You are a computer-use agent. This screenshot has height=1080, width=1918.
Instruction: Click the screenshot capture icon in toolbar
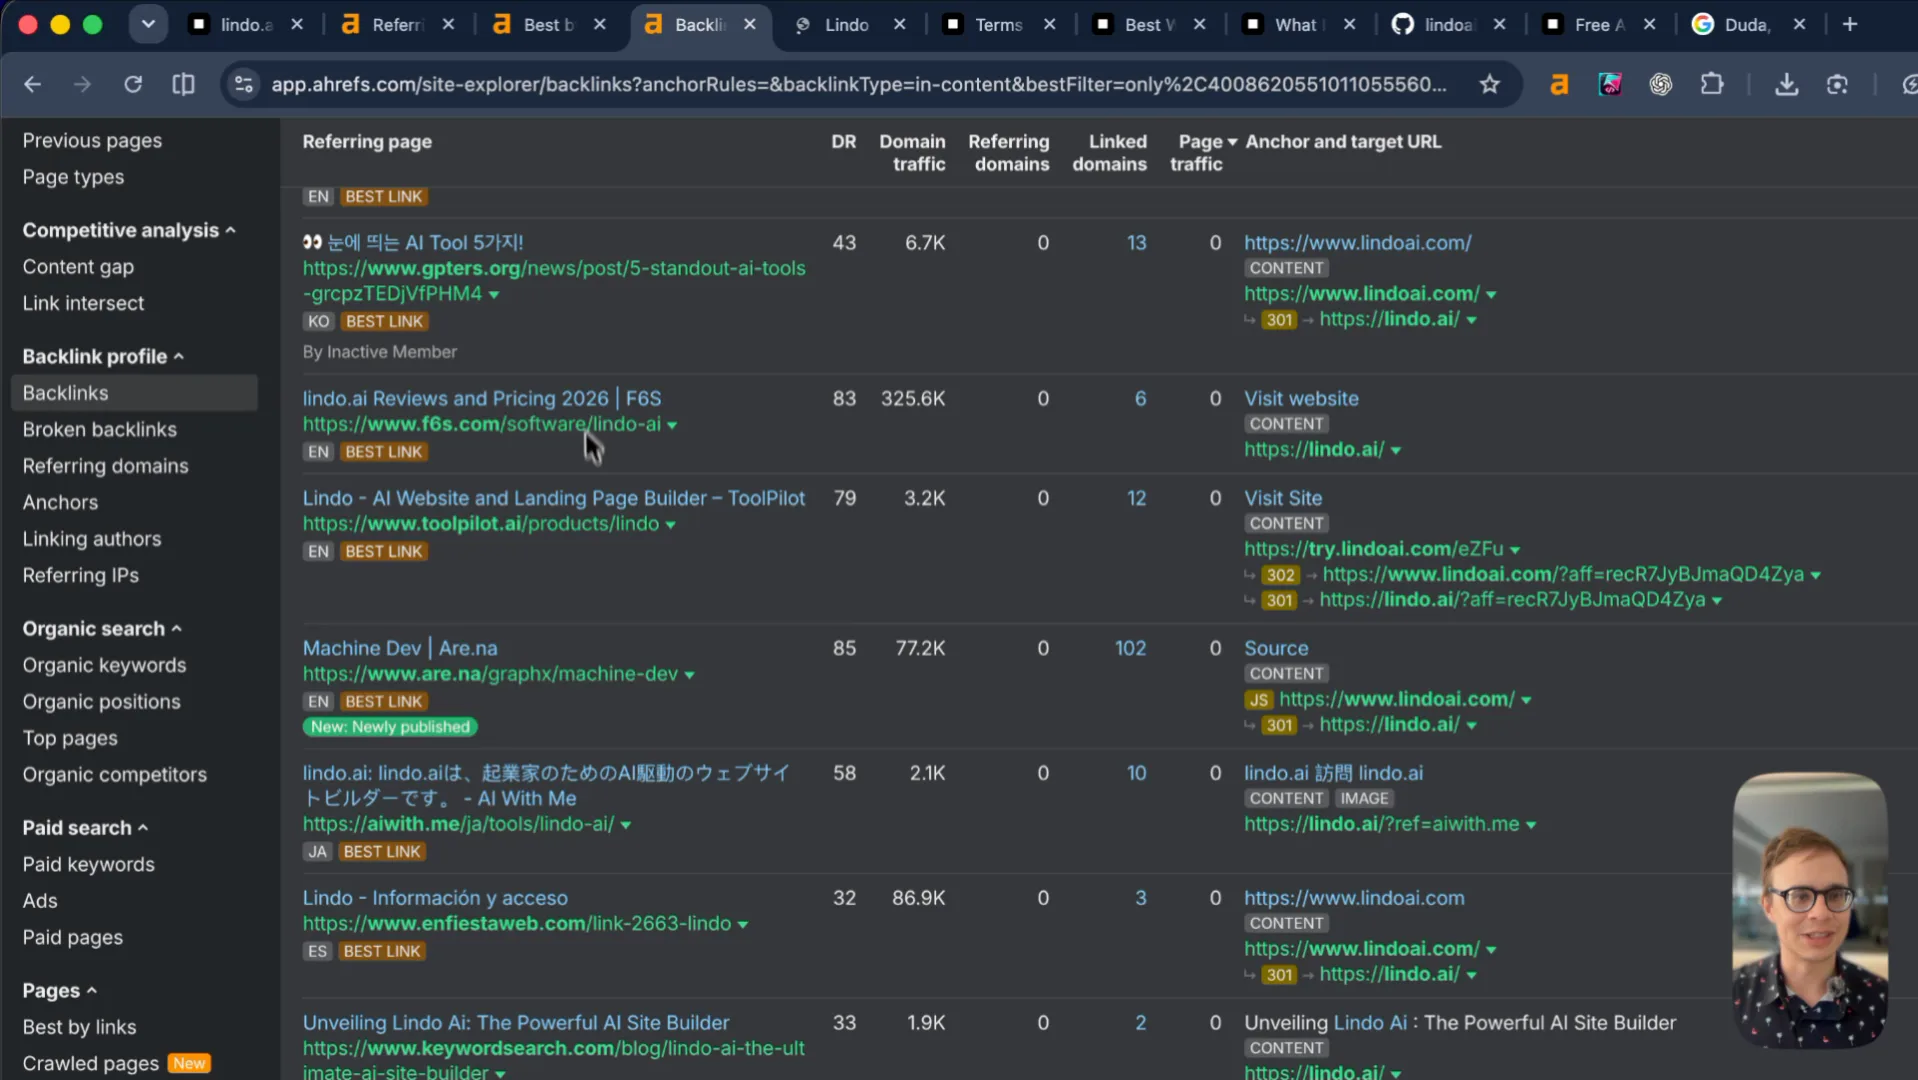pyautogui.click(x=1837, y=85)
